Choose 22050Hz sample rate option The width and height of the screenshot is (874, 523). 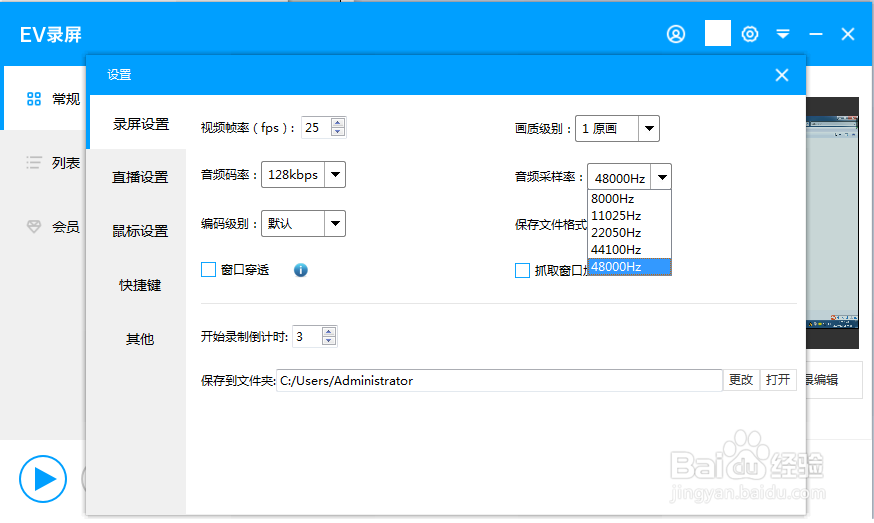coord(629,233)
